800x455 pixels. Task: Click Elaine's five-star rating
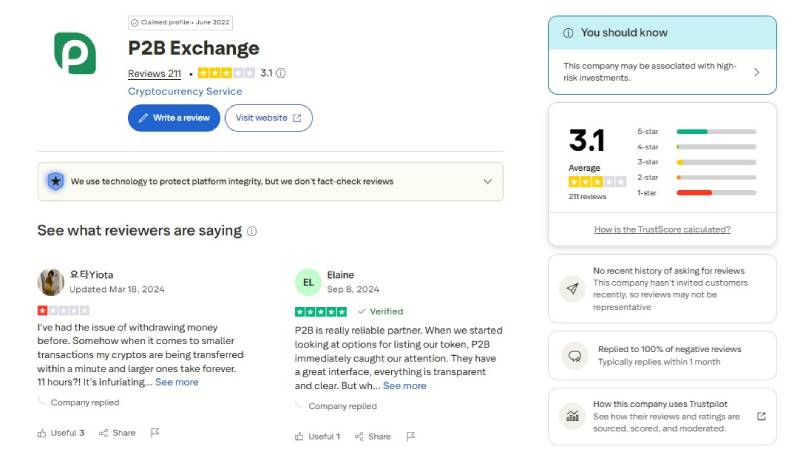(321, 312)
